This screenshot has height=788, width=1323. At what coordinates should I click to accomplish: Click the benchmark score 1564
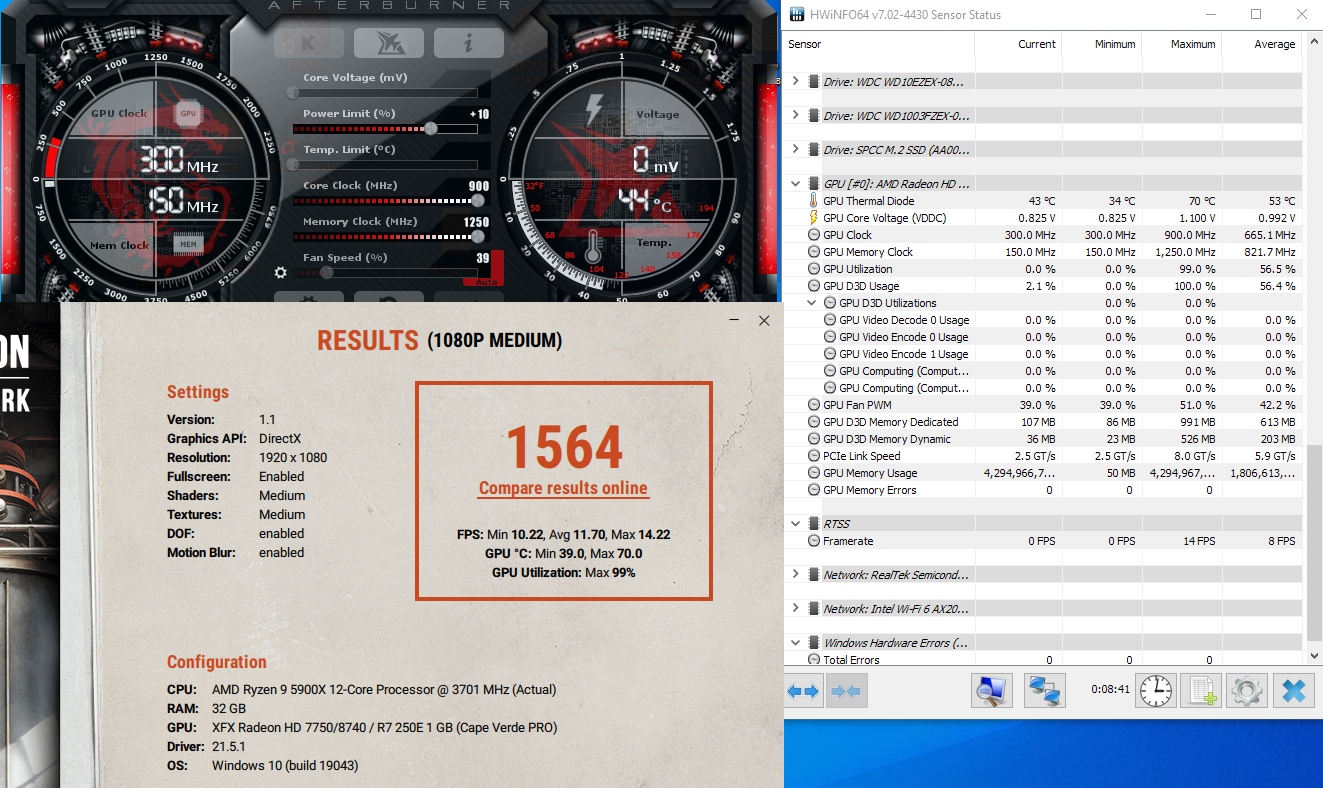tap(564, 446)
